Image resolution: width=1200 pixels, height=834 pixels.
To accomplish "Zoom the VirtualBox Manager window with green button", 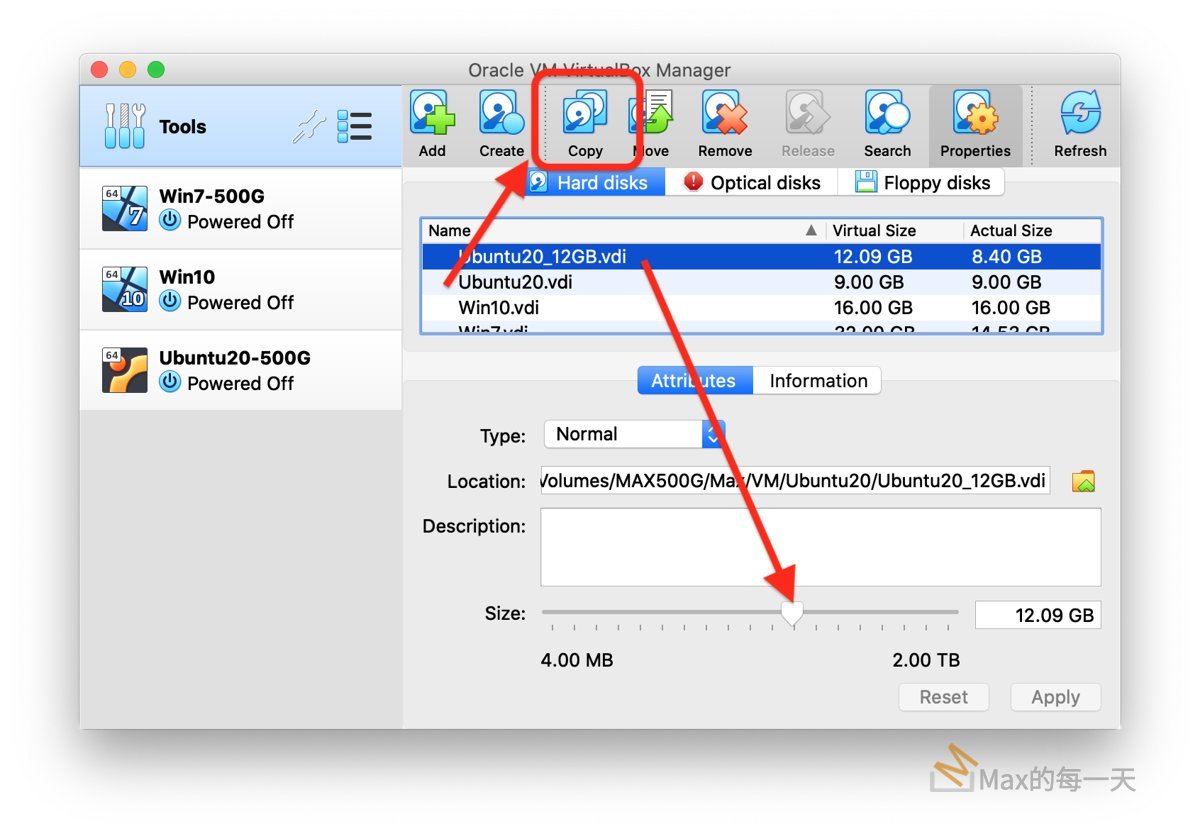I will pyautogui.click(x=156, y=70).
